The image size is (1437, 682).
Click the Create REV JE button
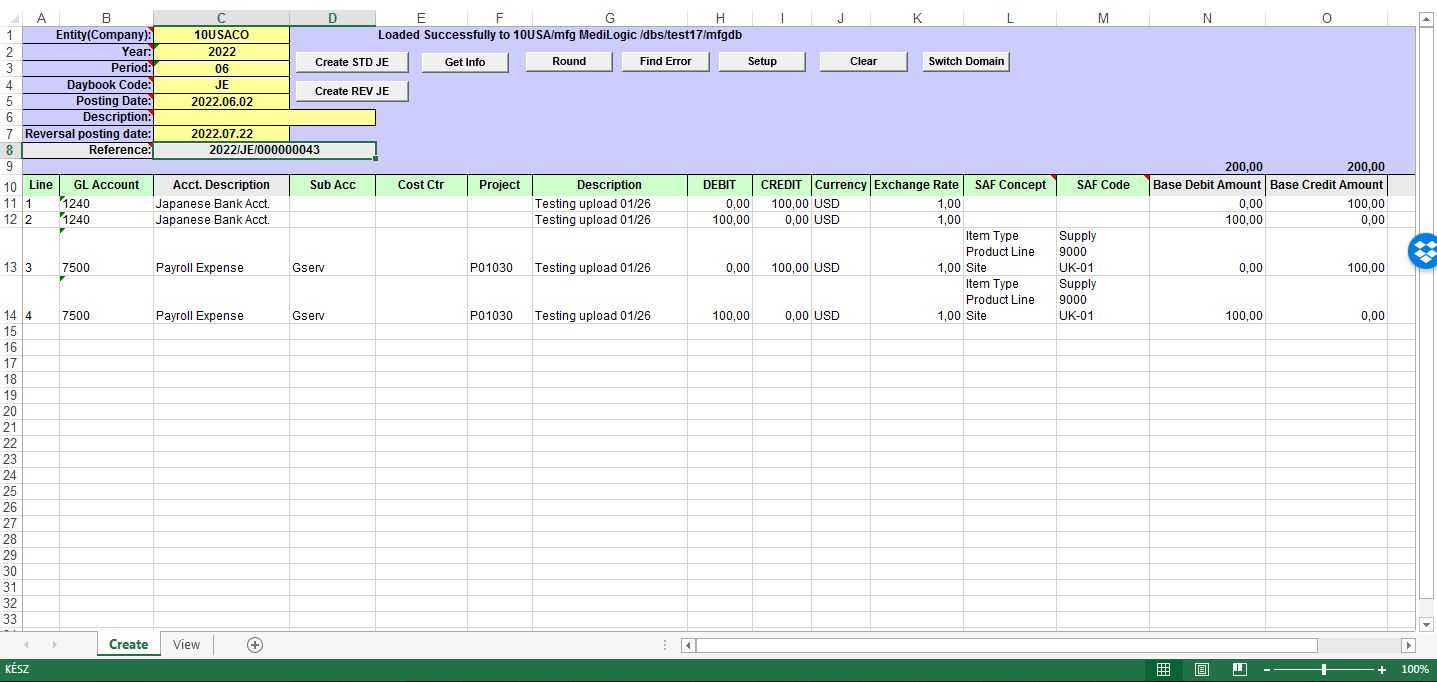(351, 90)
